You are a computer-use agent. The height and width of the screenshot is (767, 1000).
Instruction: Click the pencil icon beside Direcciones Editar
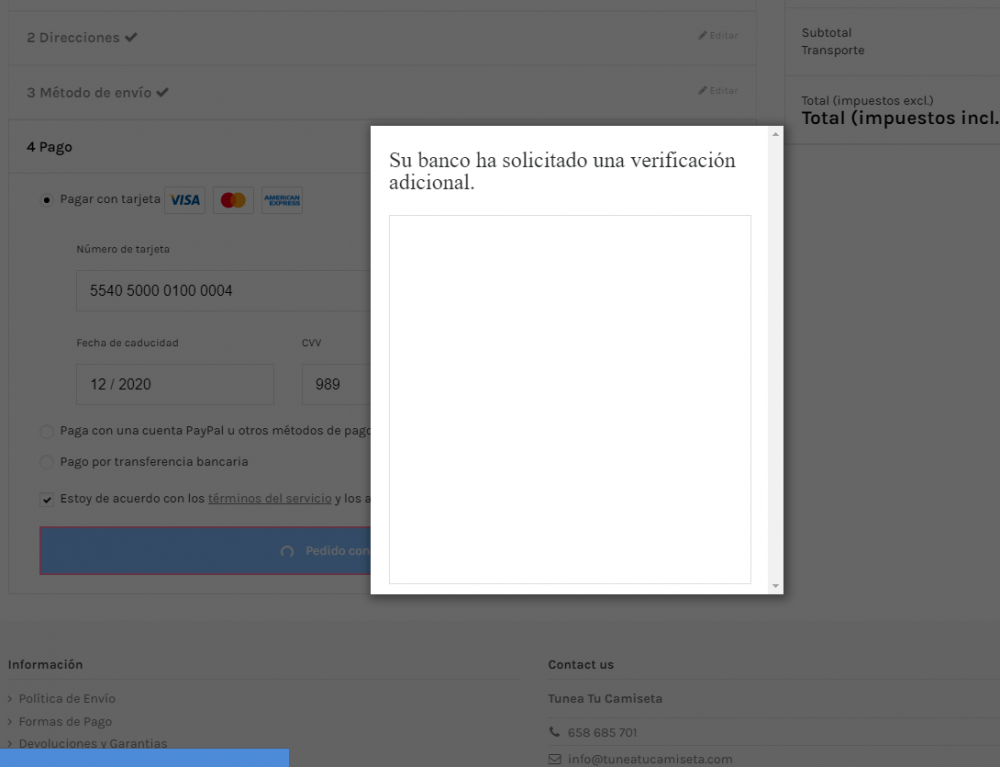point(702,36)
